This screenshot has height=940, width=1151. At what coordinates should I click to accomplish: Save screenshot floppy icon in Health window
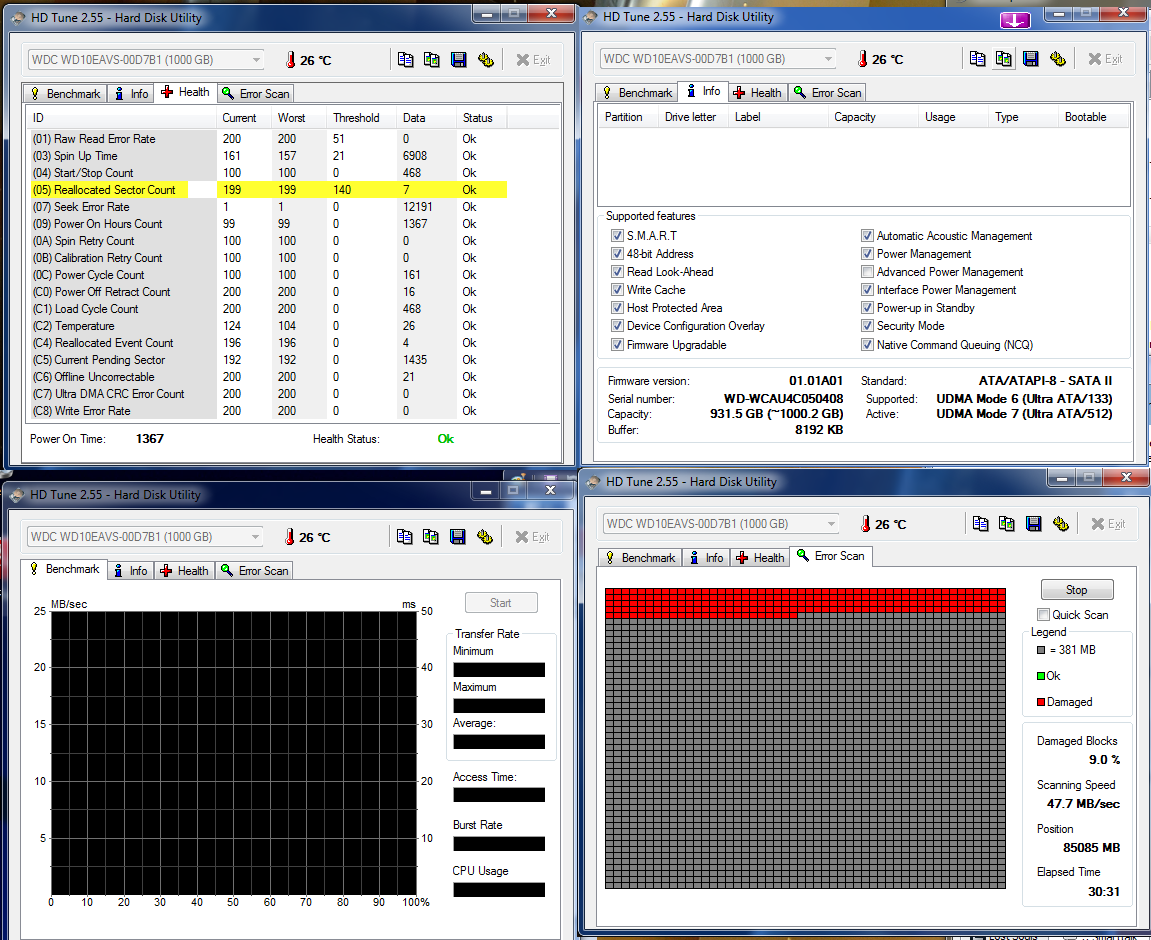[459, 59]
